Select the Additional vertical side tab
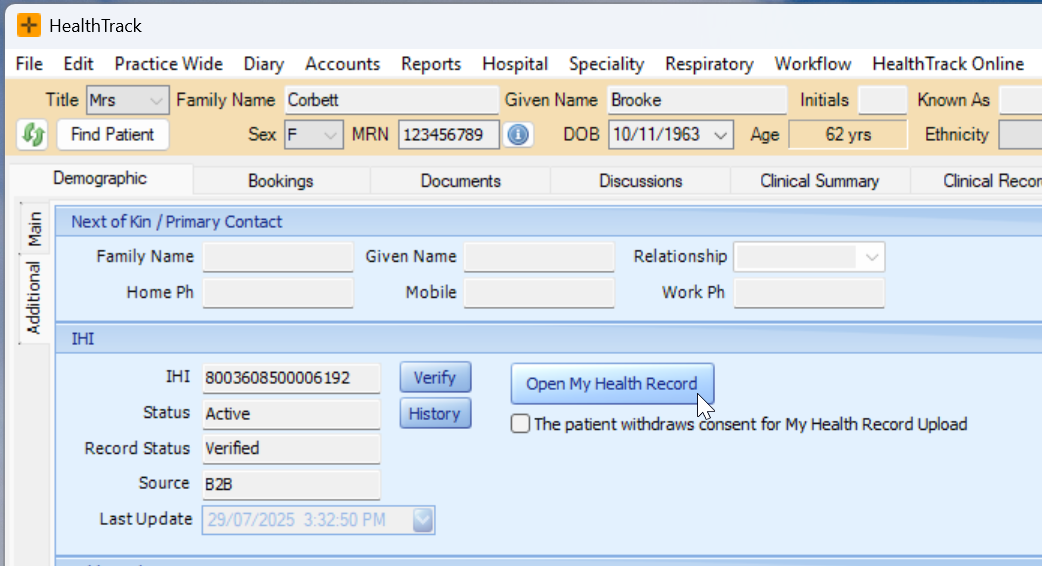The image size is (1042, 566). [33, 298]
